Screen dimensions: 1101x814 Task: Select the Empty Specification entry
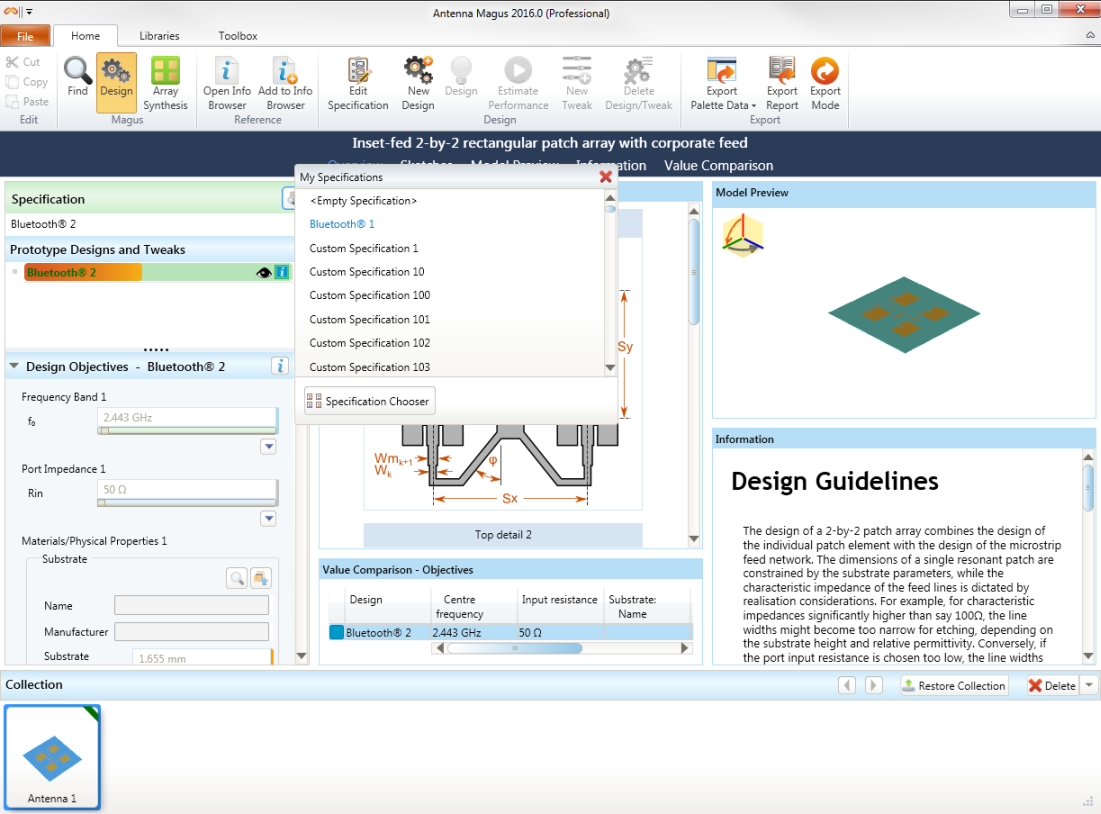(363, 201)
